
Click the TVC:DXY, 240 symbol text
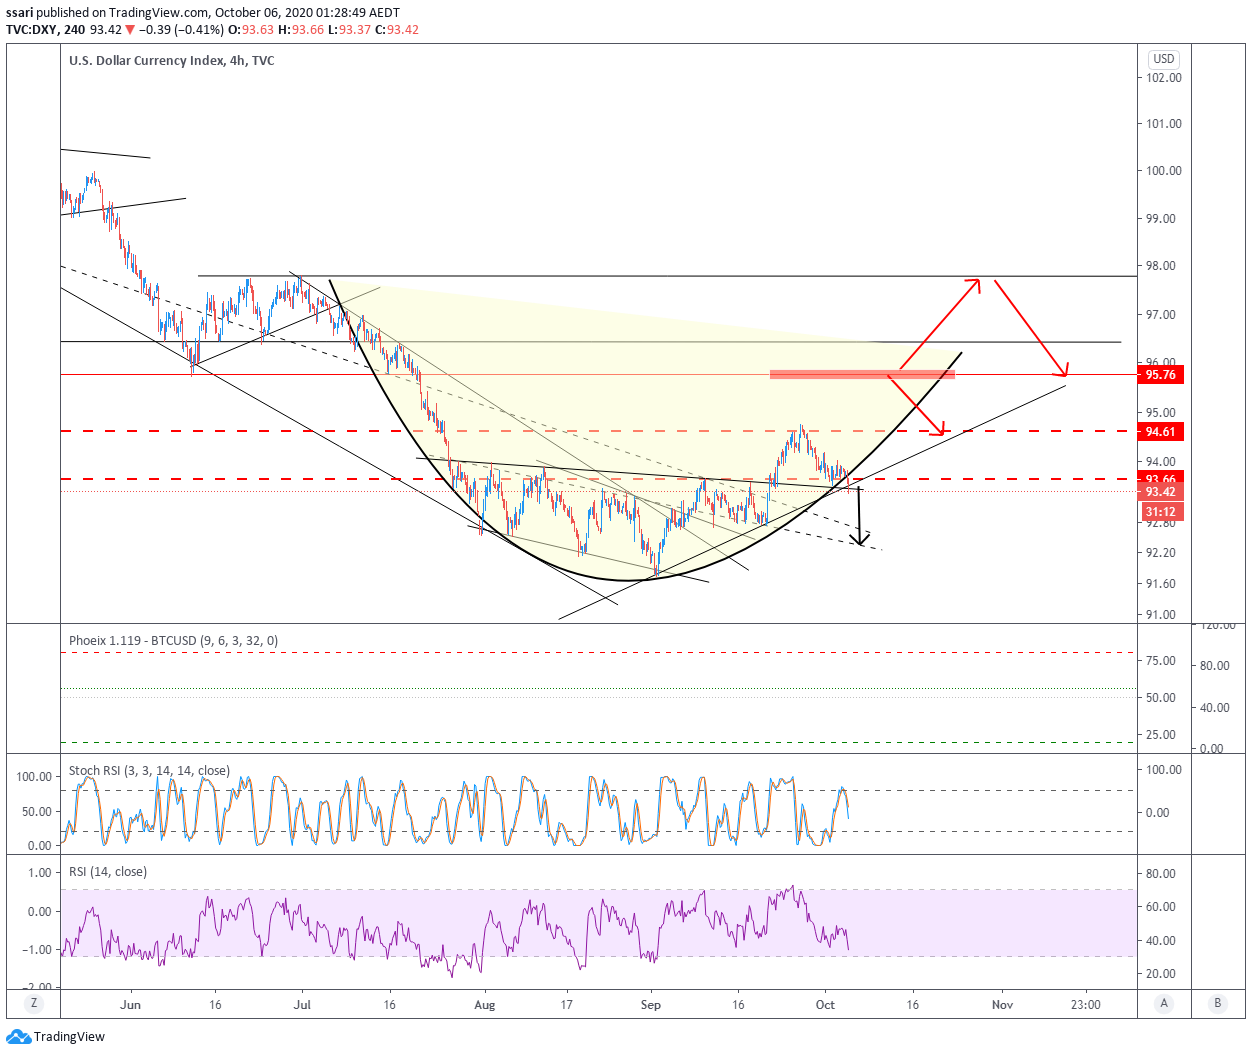pyautogui.click(x=46, y=30)
